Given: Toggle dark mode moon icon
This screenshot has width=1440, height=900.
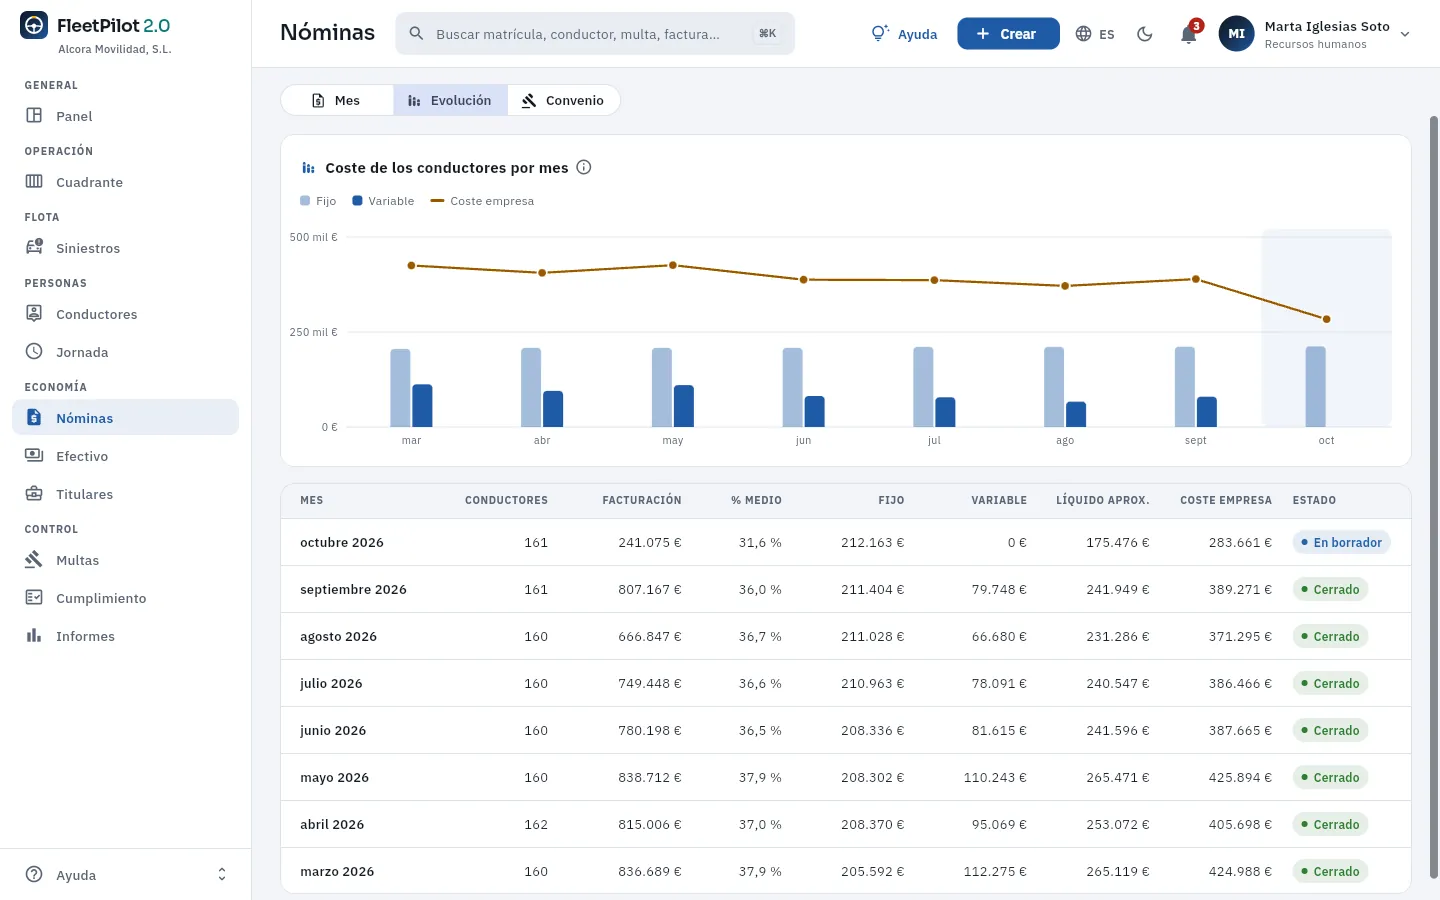Looking at the screenshot, I should pyautogui.click(x=1145, y=34).
